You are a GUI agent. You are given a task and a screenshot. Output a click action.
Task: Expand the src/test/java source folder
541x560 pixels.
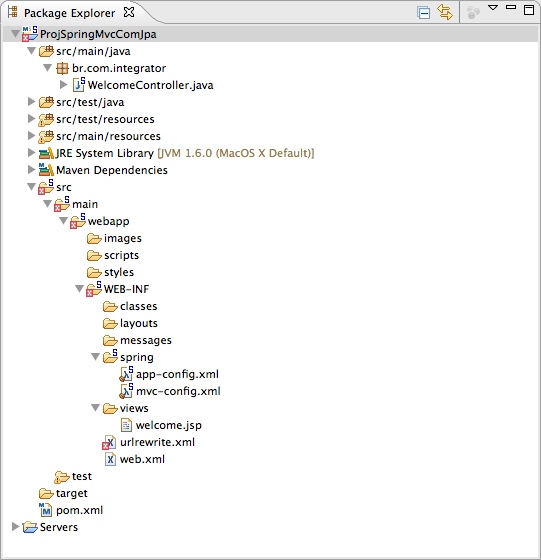[x=31, y=102]
